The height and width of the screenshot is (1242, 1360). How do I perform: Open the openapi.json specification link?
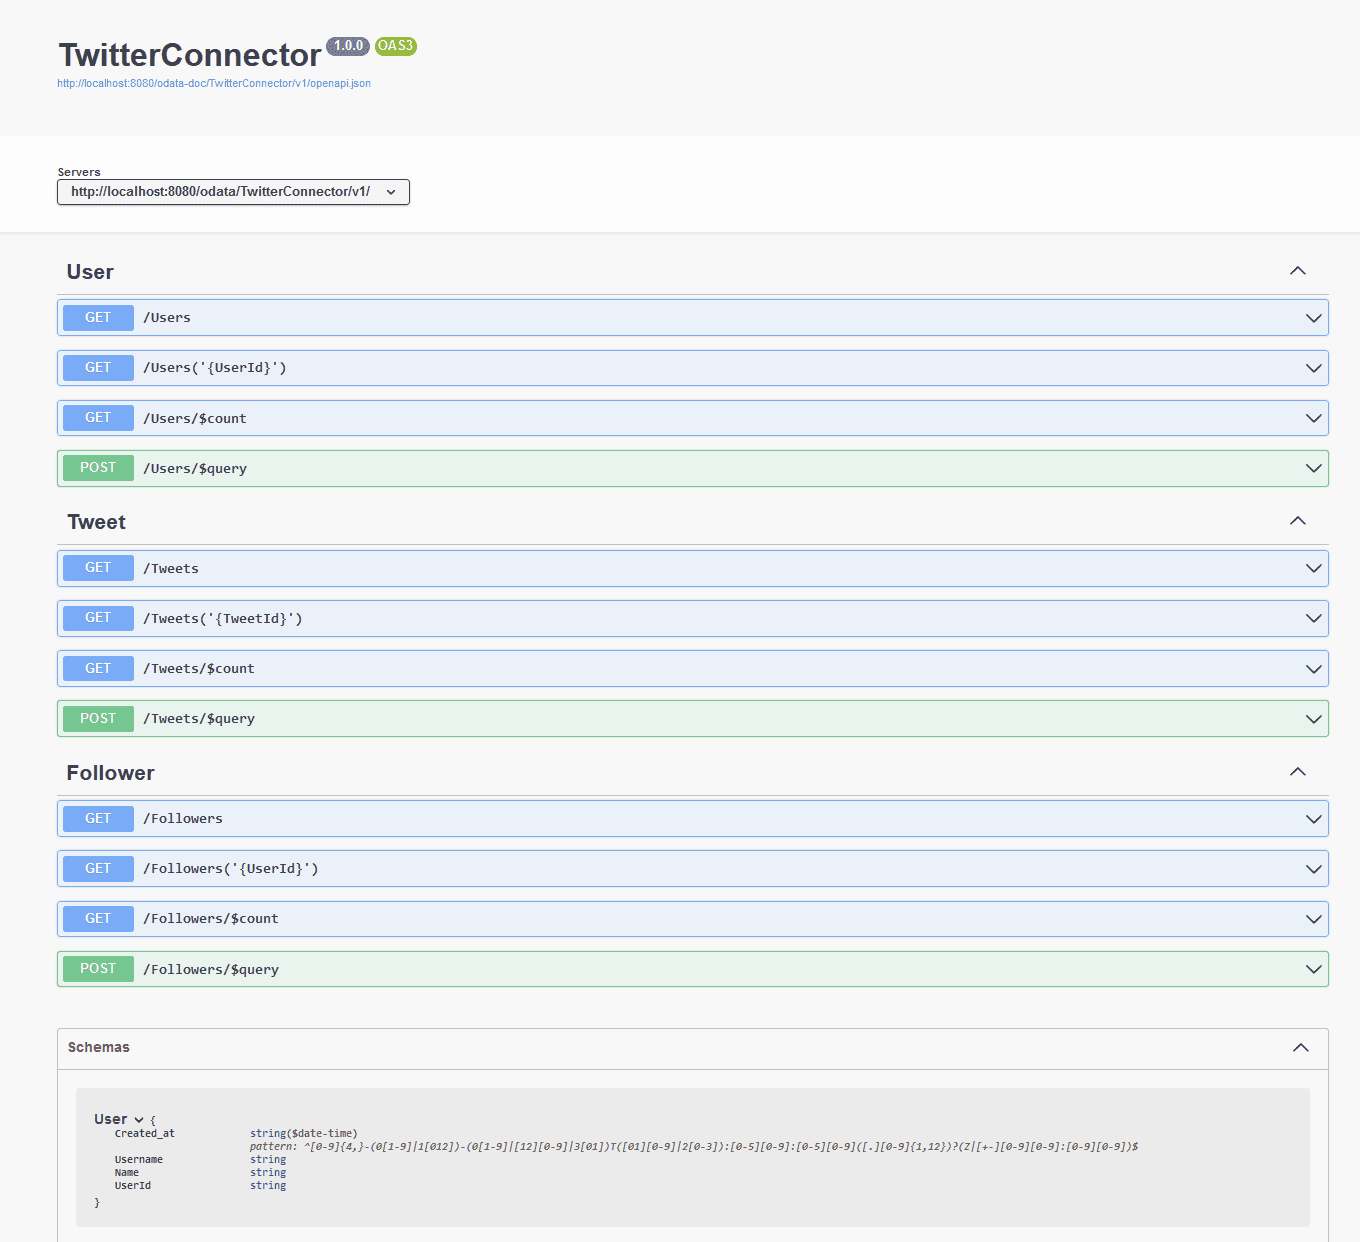pos(214,83)
